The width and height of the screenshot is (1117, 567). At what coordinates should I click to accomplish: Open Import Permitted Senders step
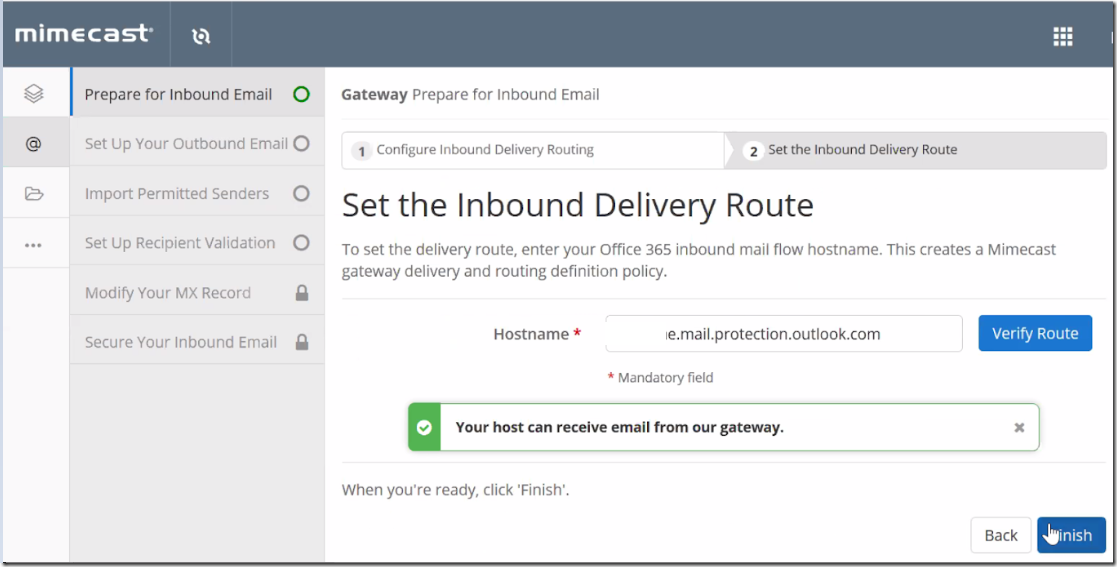(x=197, y=193)
